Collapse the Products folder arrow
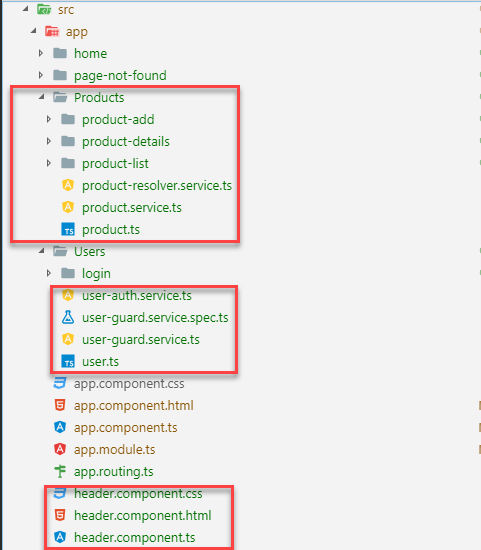Viewport: 481px width, 550px height. (x=41, y=97)
